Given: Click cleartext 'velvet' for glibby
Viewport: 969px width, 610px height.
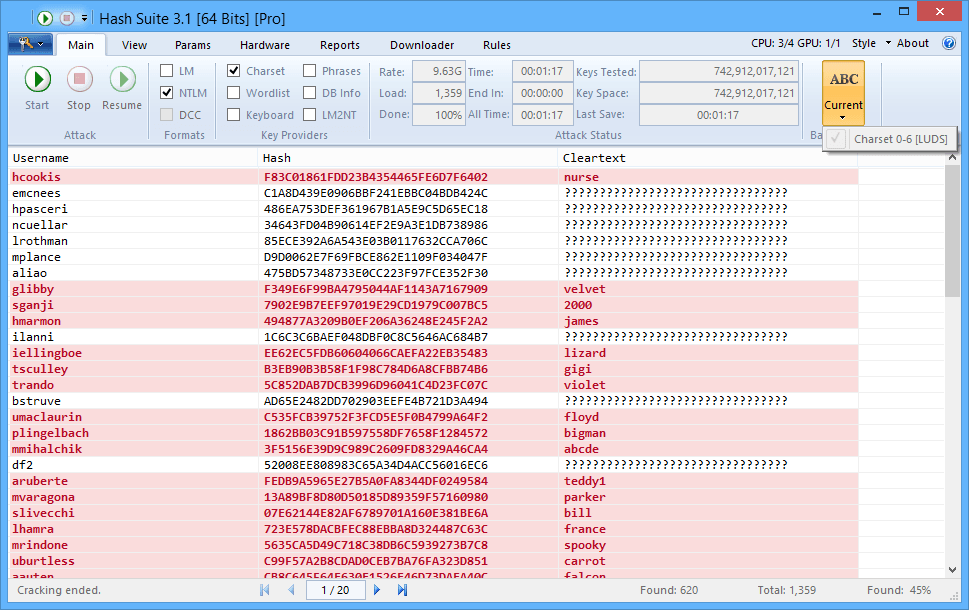Looking at the screenshot, I should 585,289.
